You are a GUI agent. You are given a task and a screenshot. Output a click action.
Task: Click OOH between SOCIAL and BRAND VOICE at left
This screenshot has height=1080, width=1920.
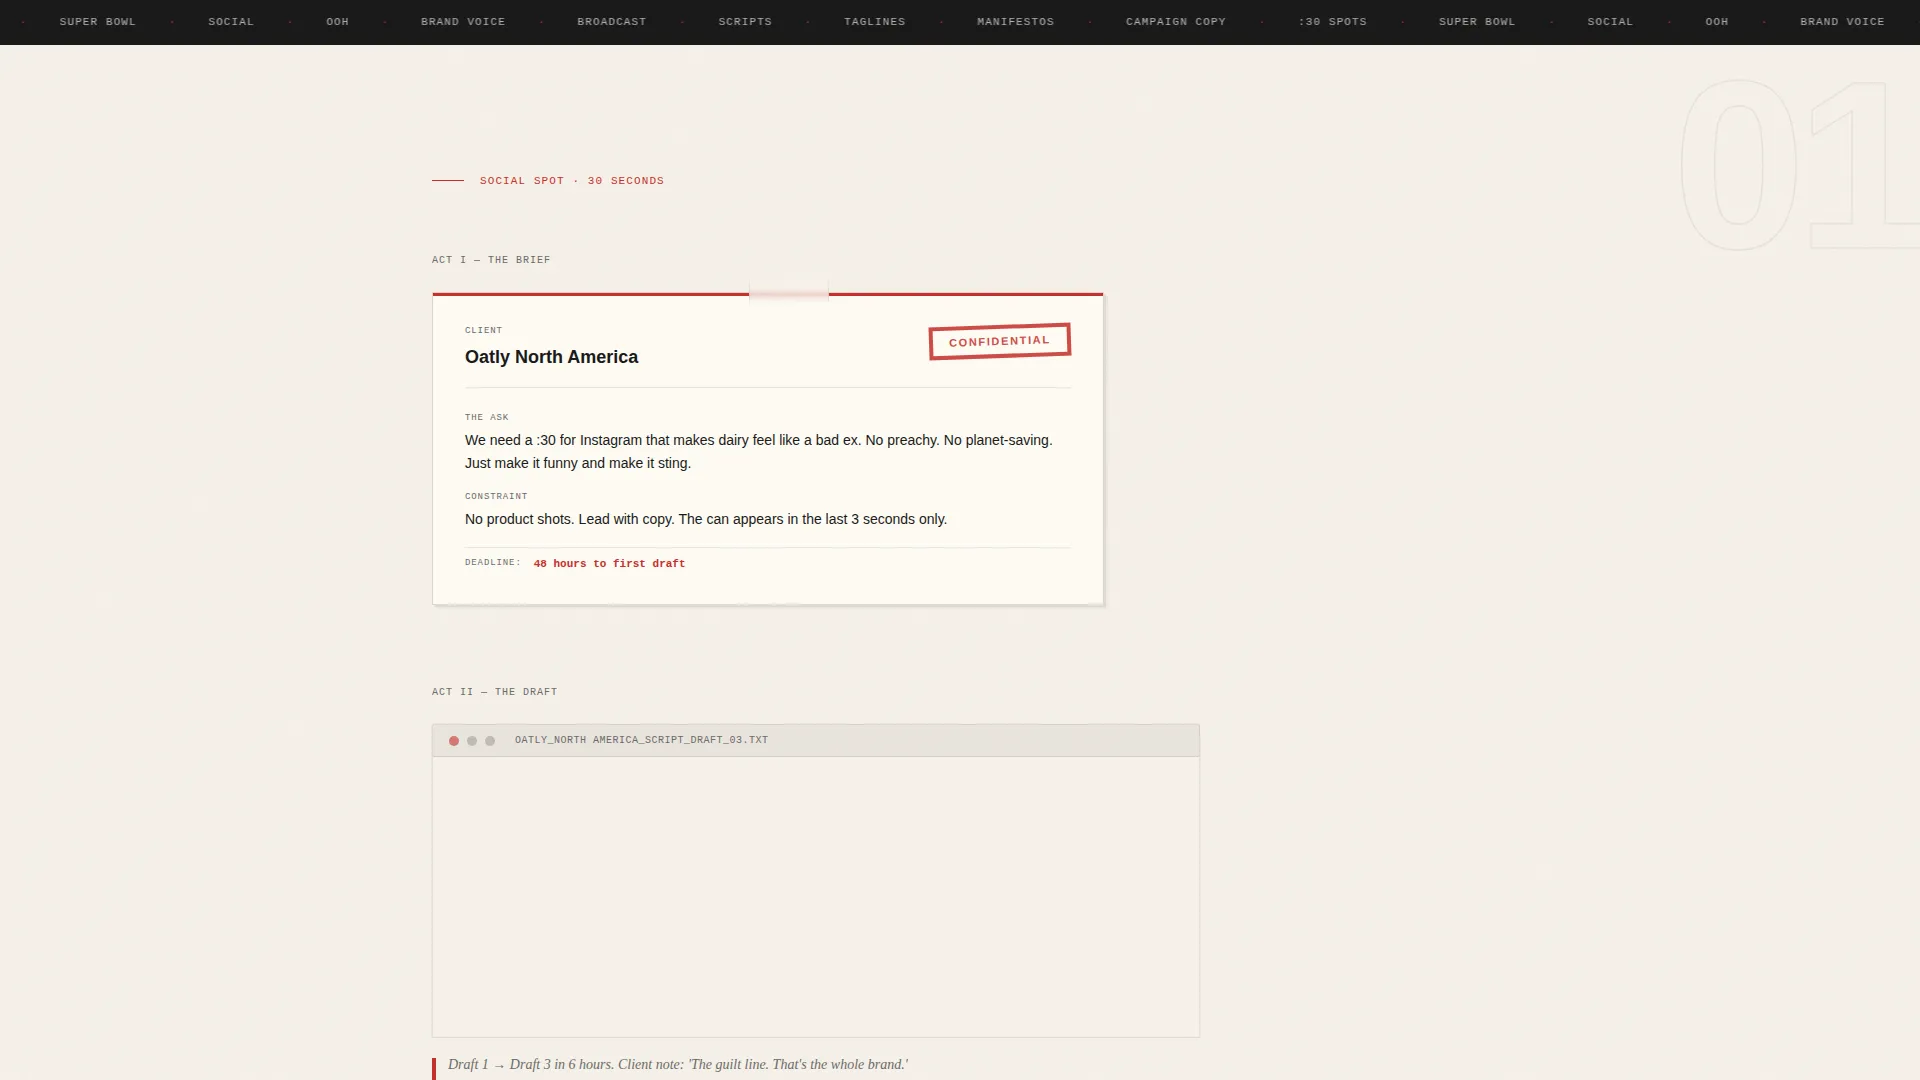(x=338, y=22)
